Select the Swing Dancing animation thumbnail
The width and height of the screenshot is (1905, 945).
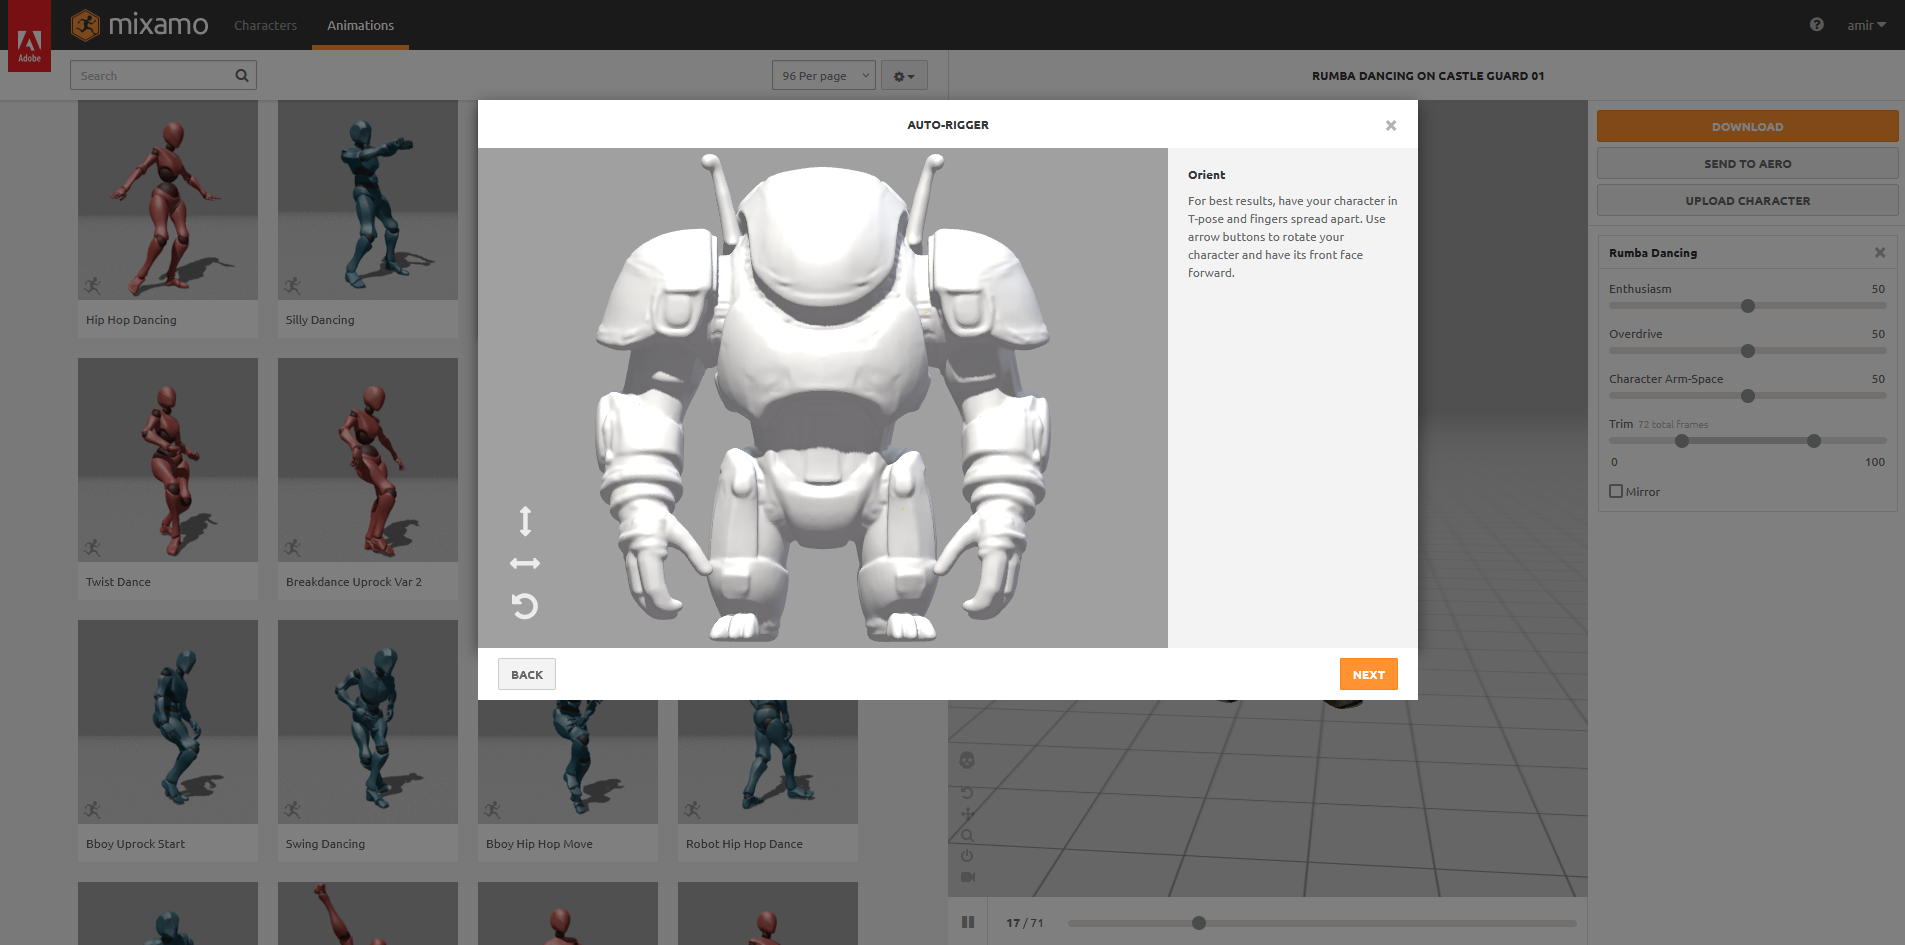368,722
